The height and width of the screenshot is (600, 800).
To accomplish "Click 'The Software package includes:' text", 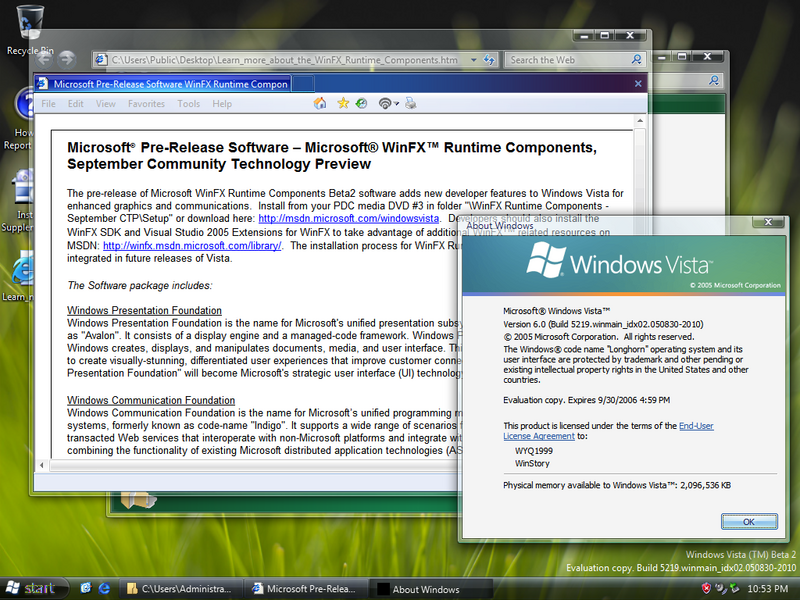I will (x=140, y=285).
